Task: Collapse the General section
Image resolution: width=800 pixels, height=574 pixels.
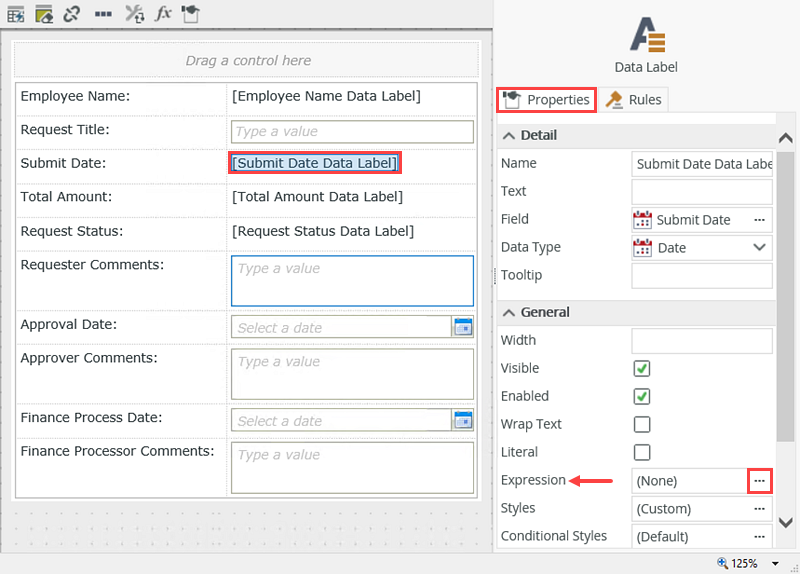Action: (x=509, y=312)
